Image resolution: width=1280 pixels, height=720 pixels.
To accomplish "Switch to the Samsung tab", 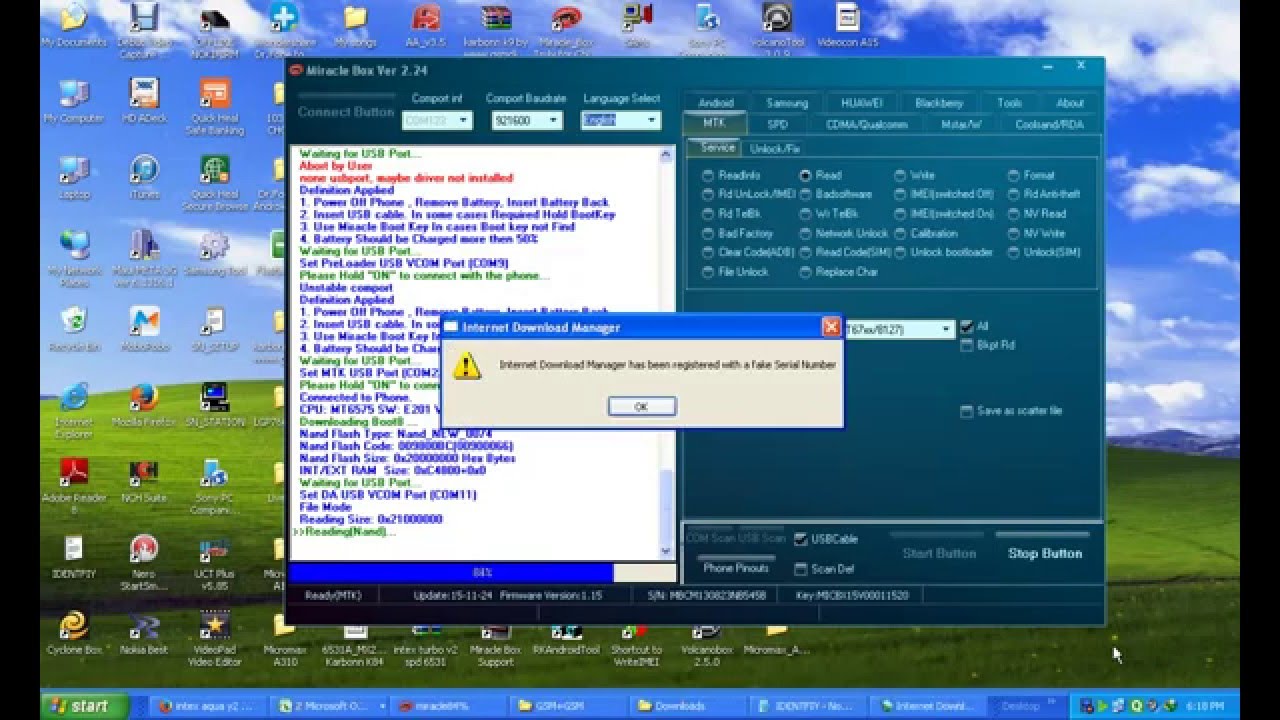I will (787, 103).
